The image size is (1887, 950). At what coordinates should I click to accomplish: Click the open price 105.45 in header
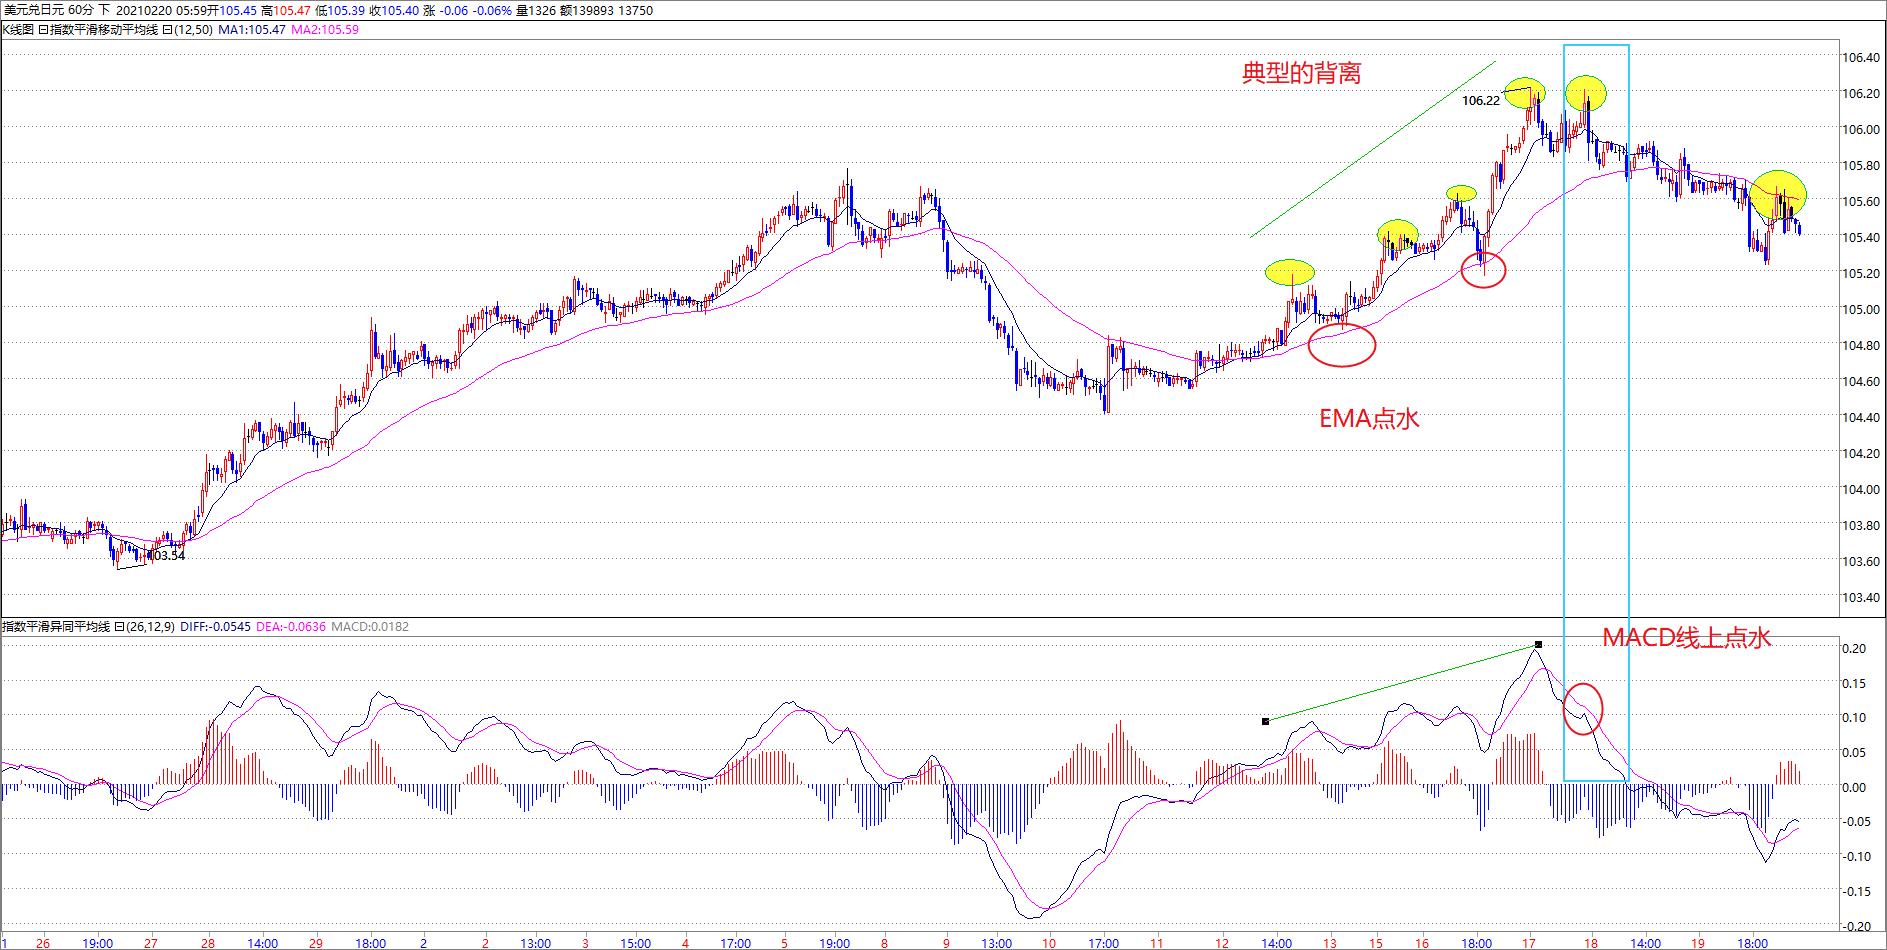pos(238,10)
